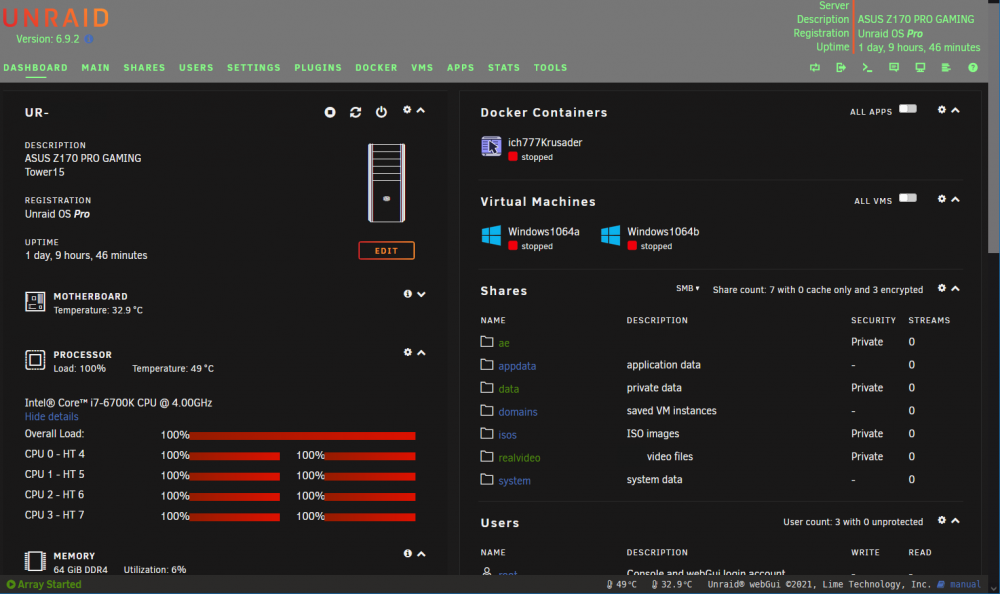Image resolution: width=1000 pixels, height=594 pixels.
Task: Open the SETTINGS tab
Action: pyautogui.click(x=254, y=68)
